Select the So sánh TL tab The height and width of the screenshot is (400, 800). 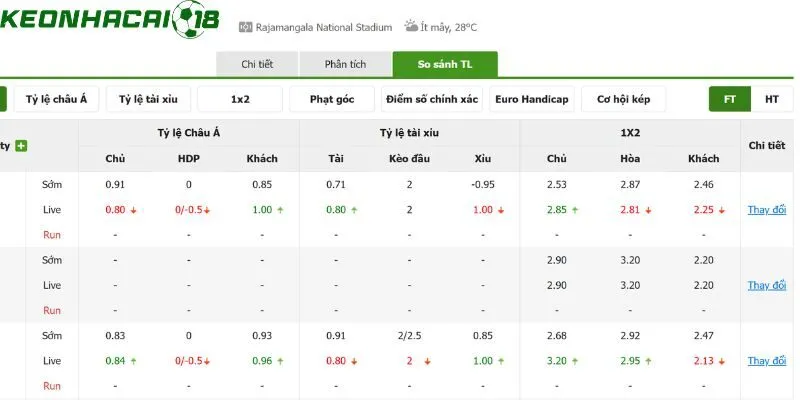(x=445, y=64)
